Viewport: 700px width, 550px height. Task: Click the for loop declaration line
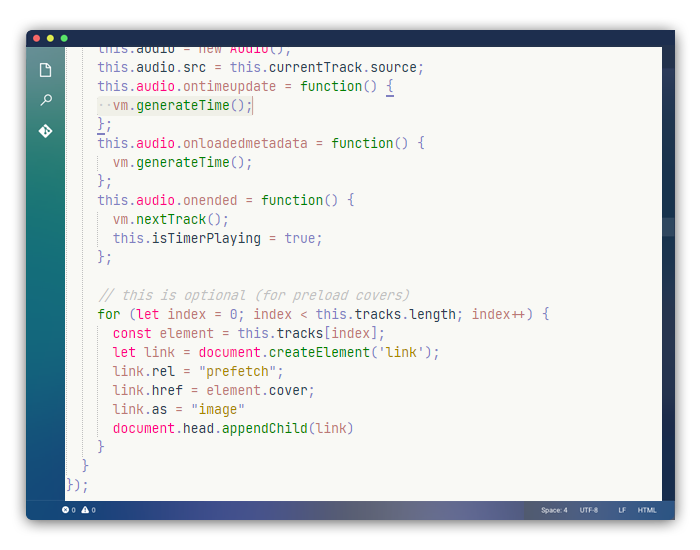[x=323, y=314]
